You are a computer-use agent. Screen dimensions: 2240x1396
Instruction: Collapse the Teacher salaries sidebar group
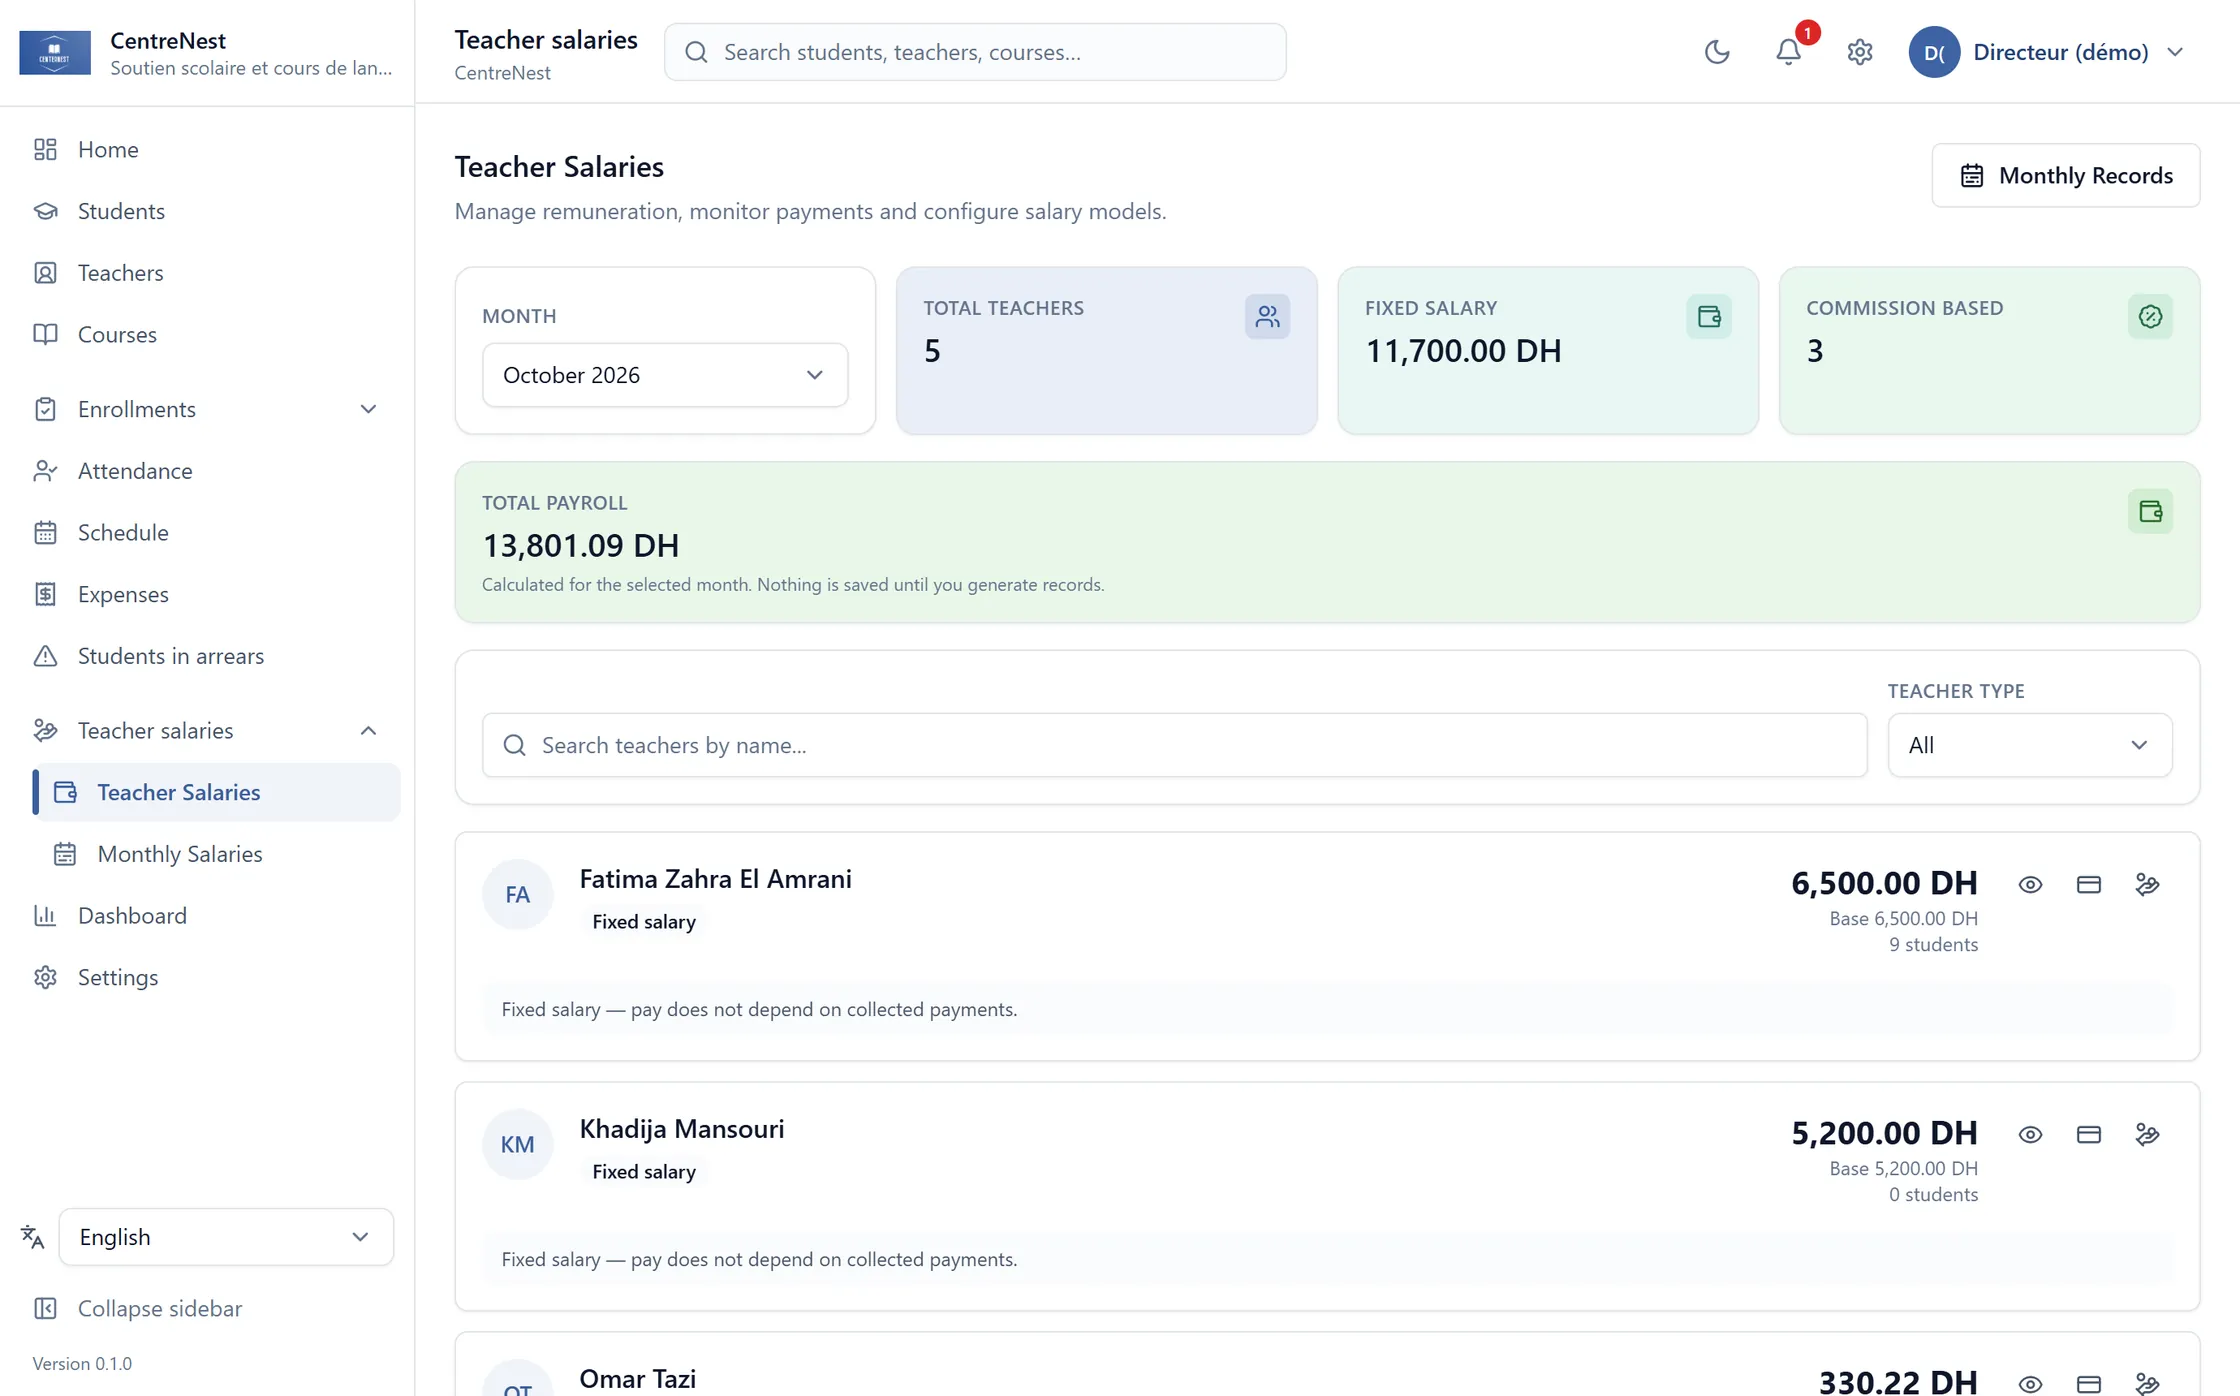click(207, 731)
